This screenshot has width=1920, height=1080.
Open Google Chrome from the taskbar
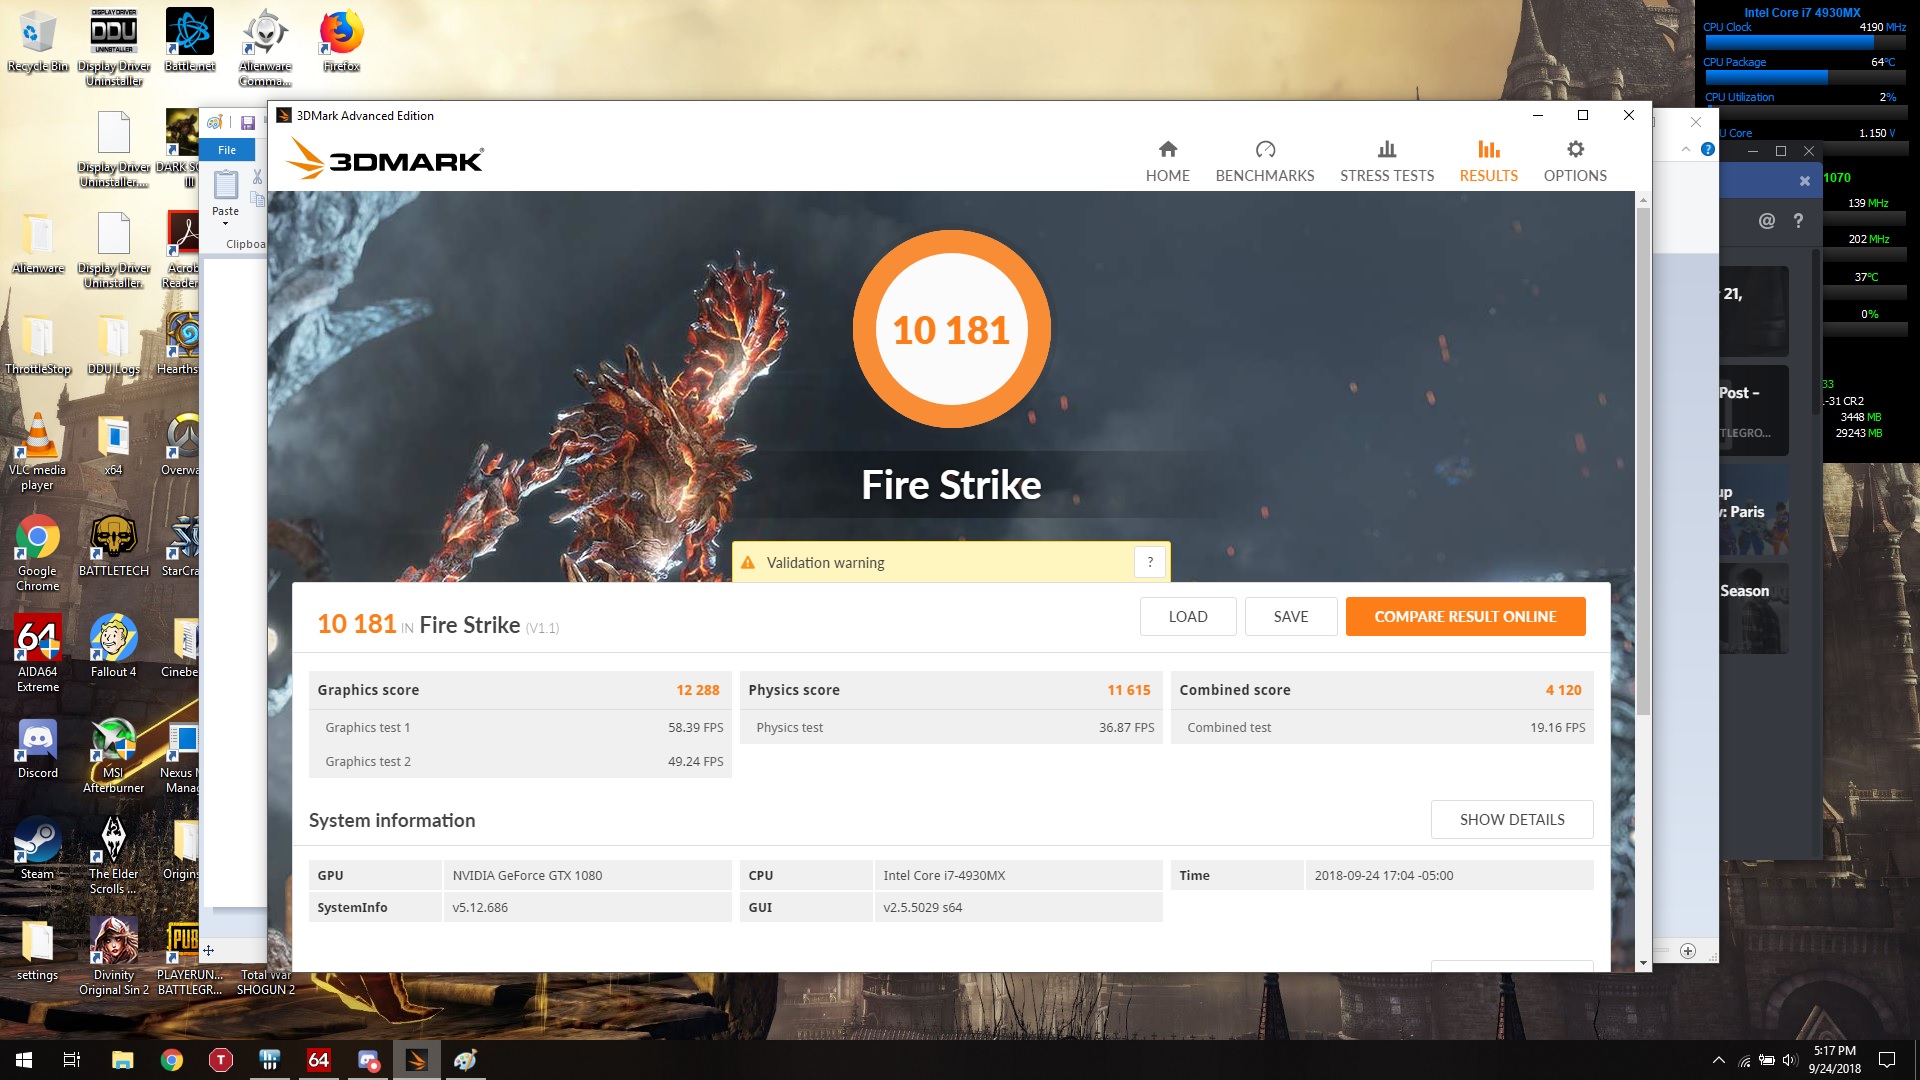(172, 1060)
